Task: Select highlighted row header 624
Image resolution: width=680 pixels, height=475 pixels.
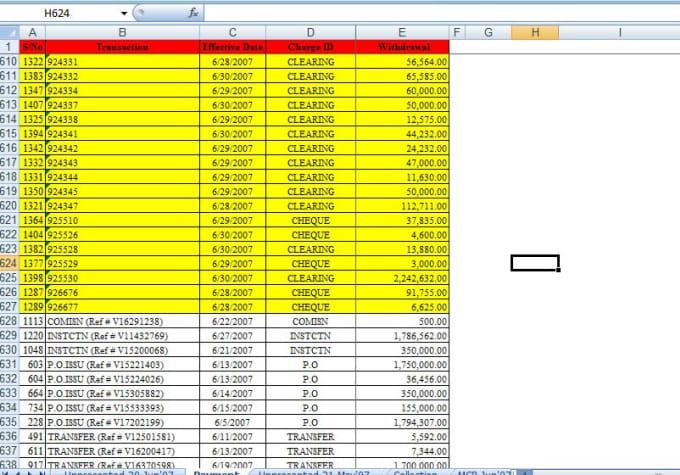Action: pyautogui.click(x=10, y=263)
